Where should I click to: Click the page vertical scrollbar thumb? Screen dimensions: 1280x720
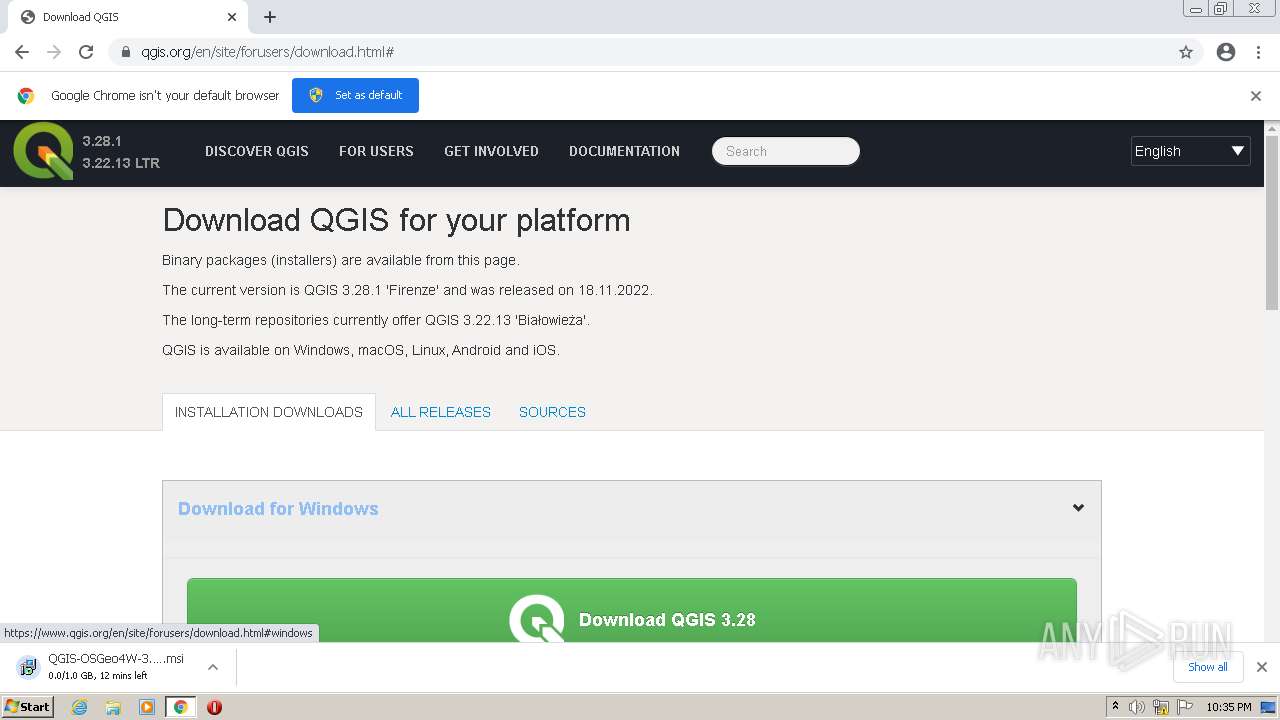[x=1272, y=225]
